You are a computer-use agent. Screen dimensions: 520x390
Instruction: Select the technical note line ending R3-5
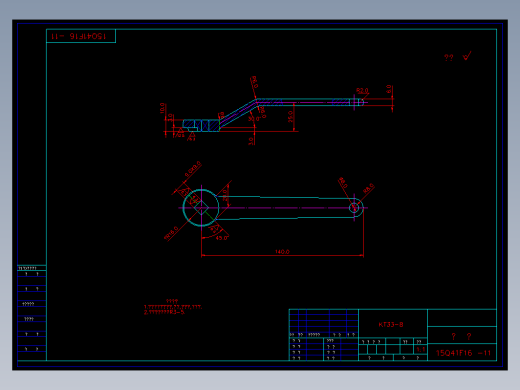coord(164,312)
